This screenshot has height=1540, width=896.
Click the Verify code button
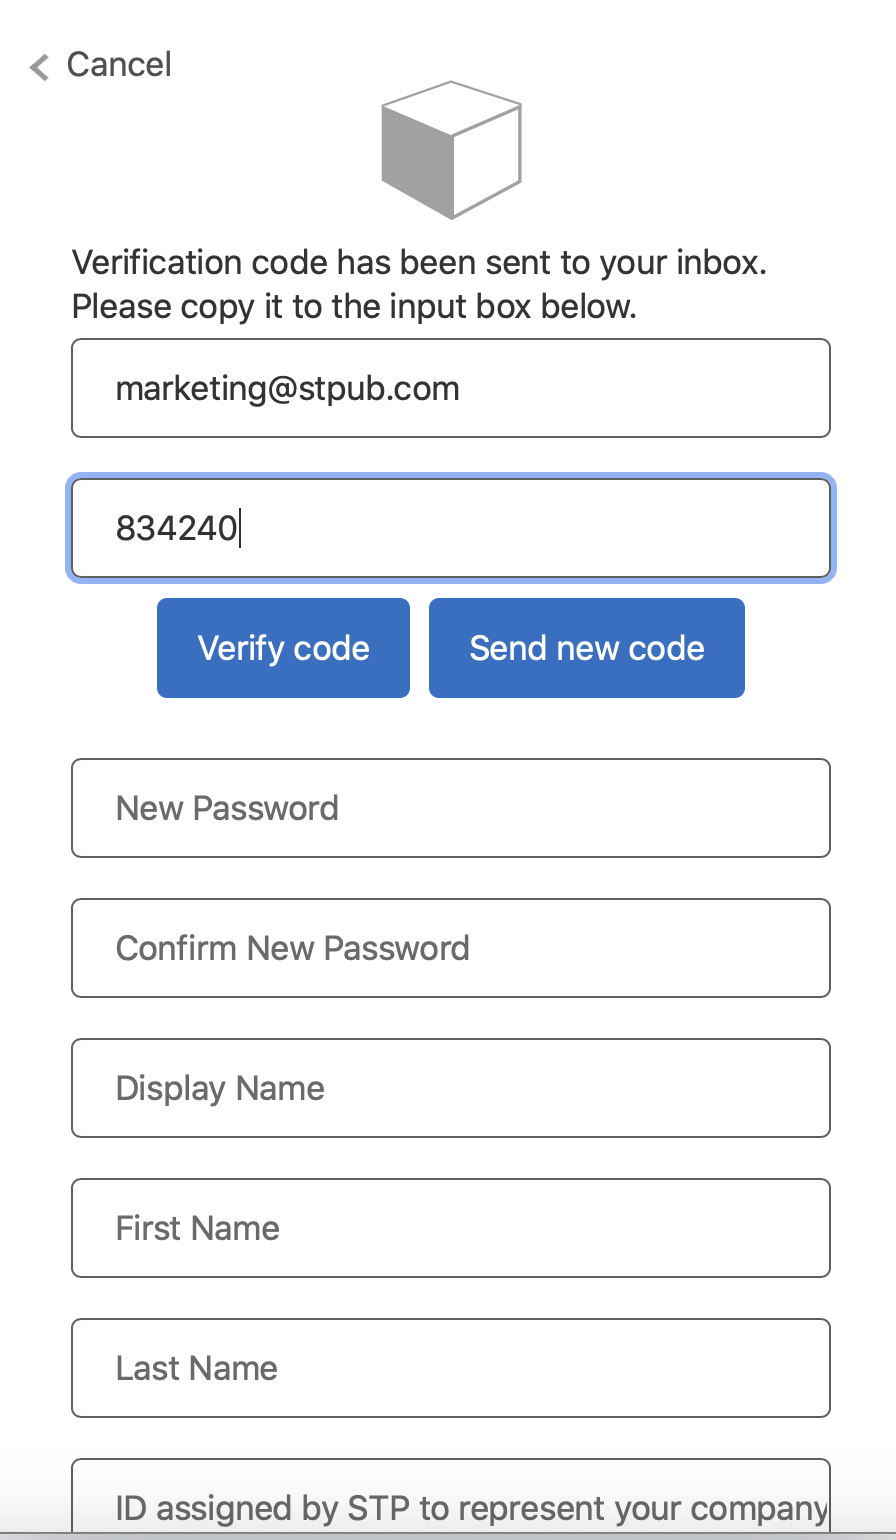tap(283, 648)
